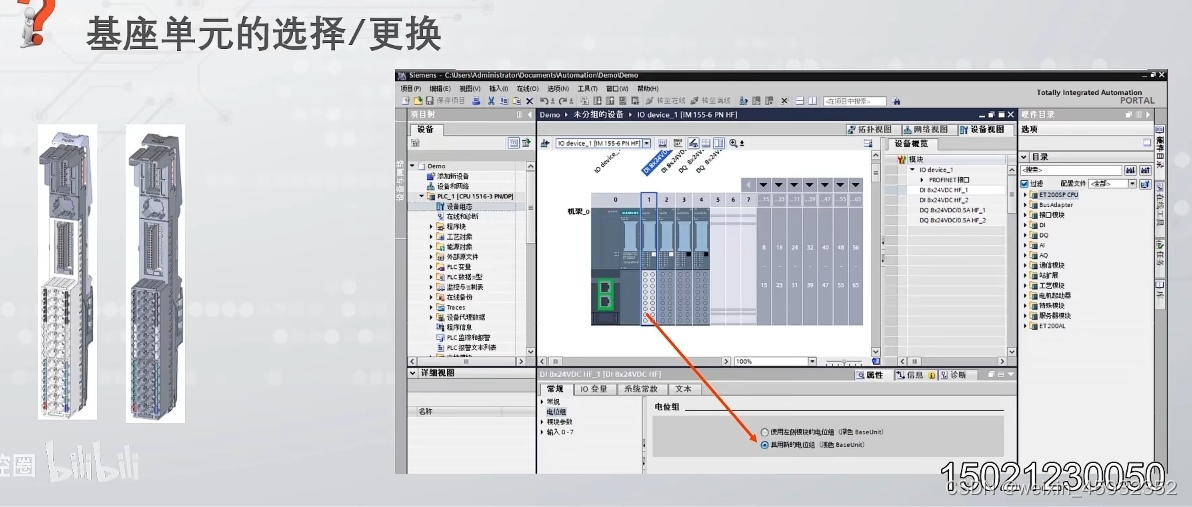
Task: Toggle the 过滤 filter checkbox in catalog
Action: [1025, 184]
